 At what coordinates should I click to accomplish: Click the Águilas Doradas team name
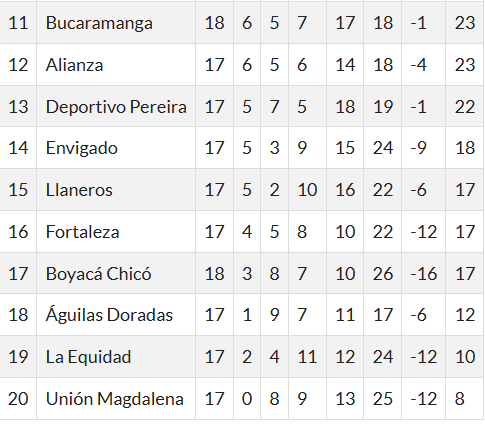click(109, 315)
